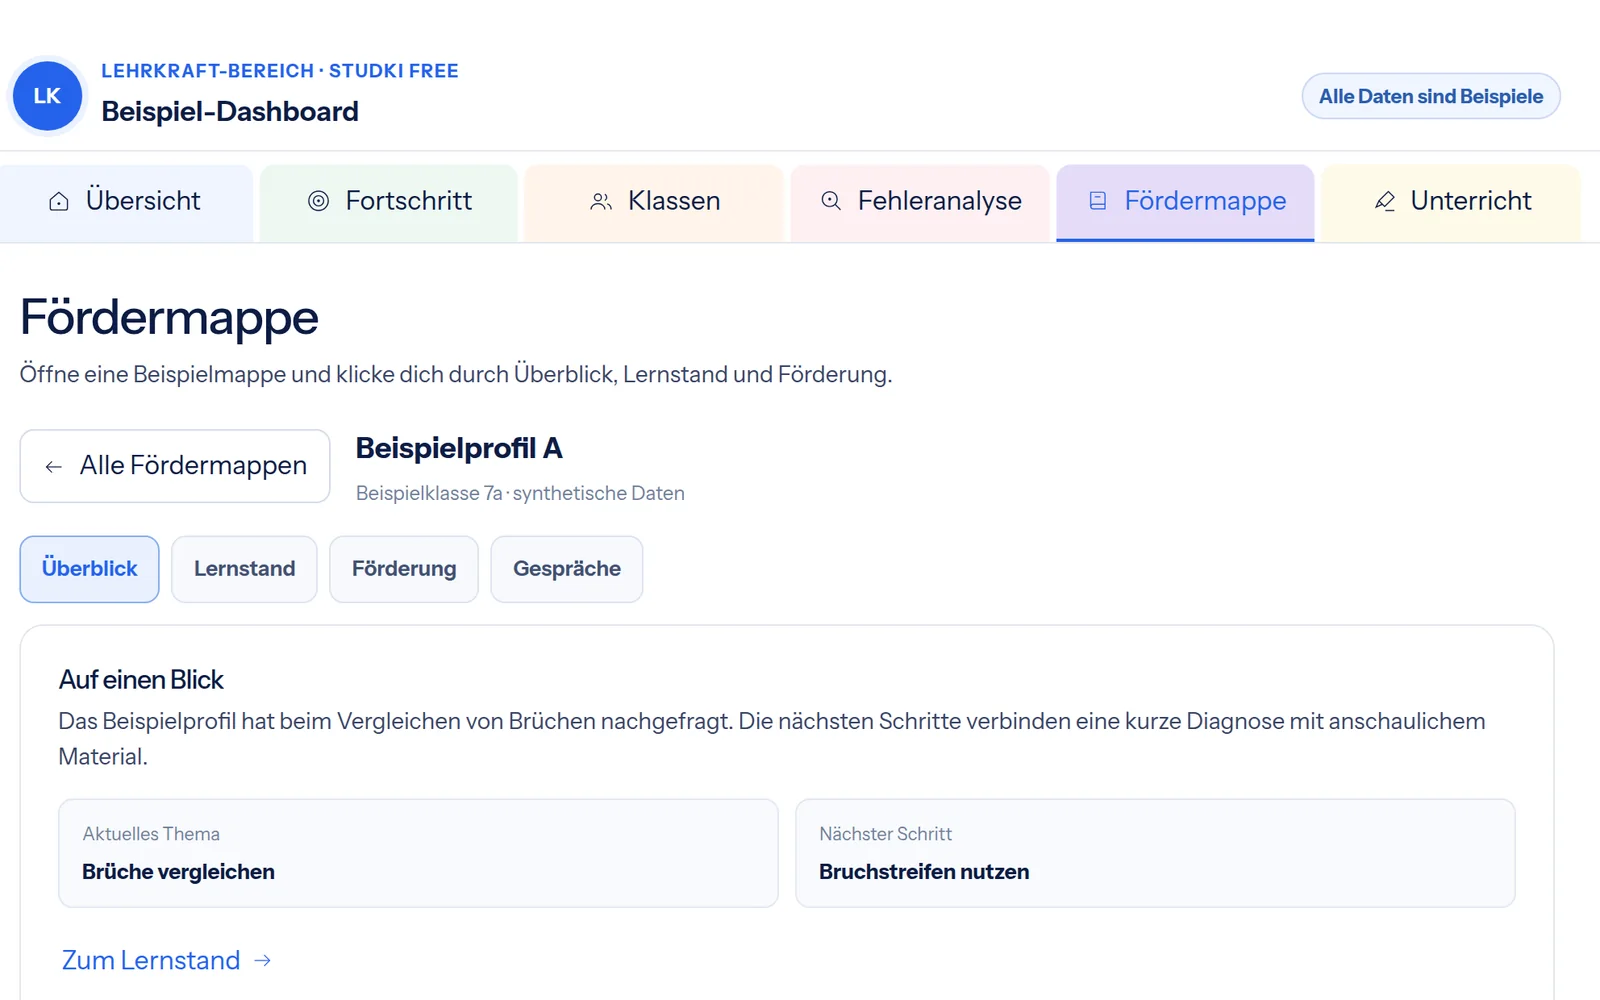Image resolution: width=1600 pixels, height=1000 pixels.
Task: Switch to the Unterricht tab
Action: tap(1451, 203)
